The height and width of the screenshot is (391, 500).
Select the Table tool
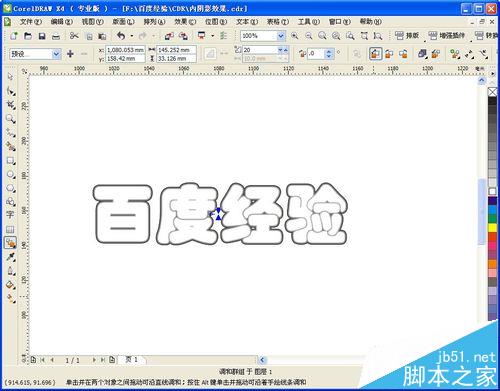pos(10,229)
